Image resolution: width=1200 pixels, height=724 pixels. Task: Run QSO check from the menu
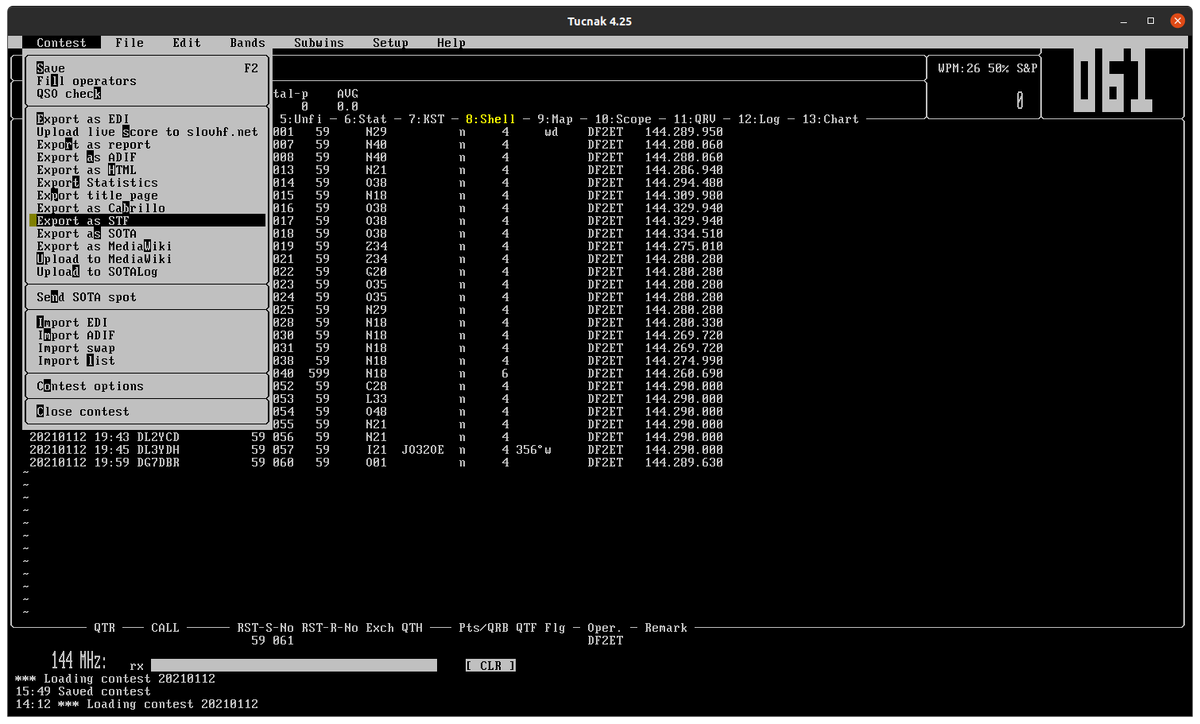coord(148,94)
